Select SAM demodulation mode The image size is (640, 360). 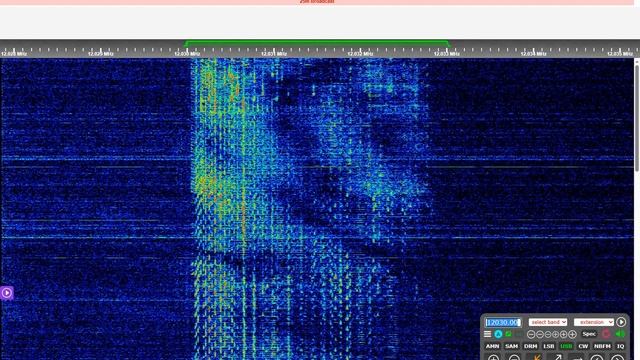point(511,346)
